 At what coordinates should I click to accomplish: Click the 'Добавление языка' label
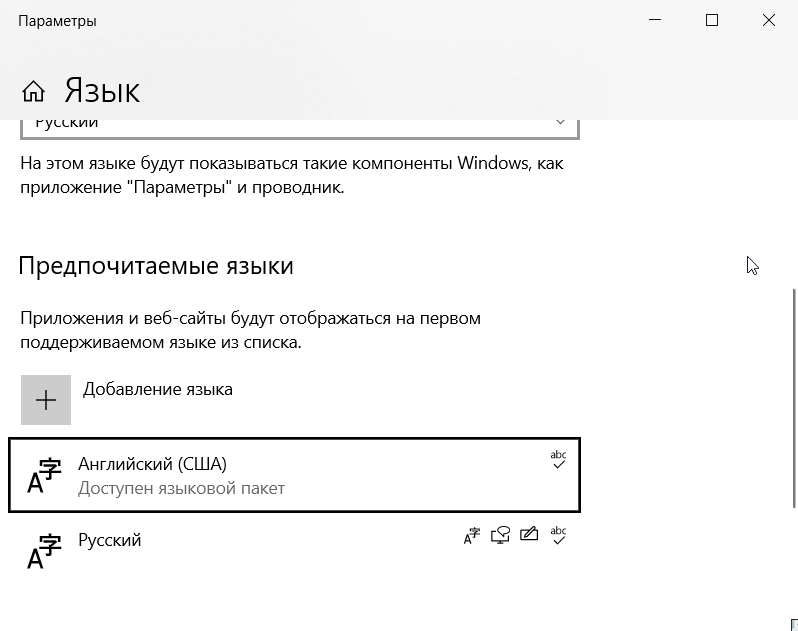pos(158,389)
